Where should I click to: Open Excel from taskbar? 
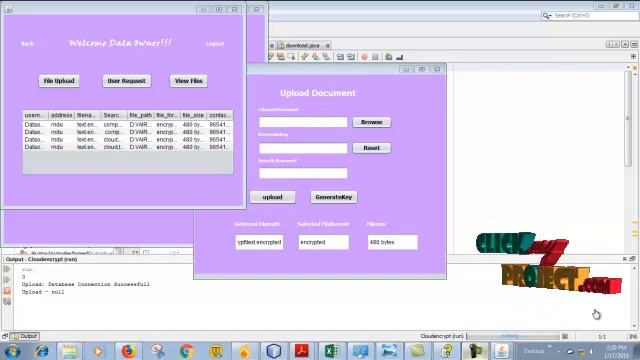(x=331, y=351)
